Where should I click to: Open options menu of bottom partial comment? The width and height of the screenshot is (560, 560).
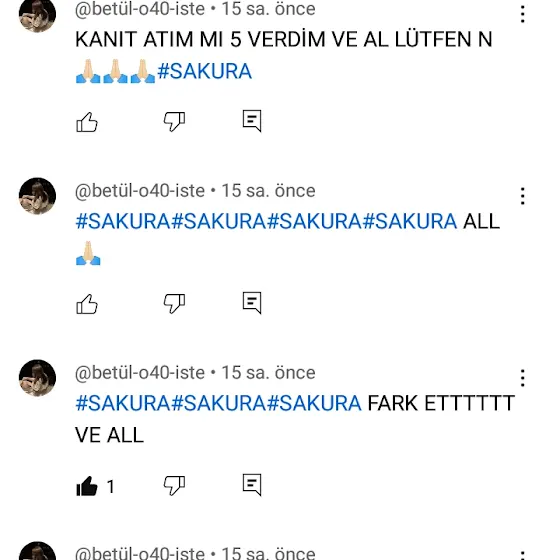[522, 555]
